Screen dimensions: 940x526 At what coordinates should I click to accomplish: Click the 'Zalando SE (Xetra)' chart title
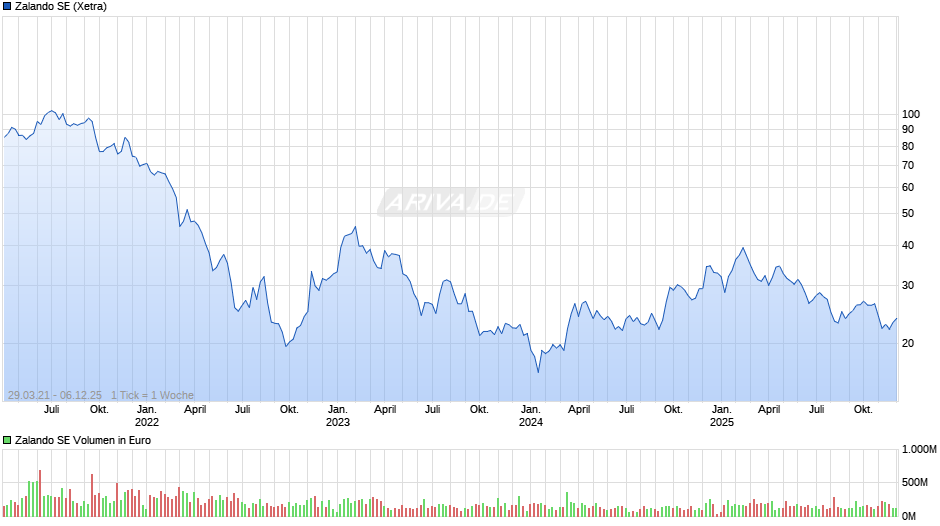pos(61,7)
